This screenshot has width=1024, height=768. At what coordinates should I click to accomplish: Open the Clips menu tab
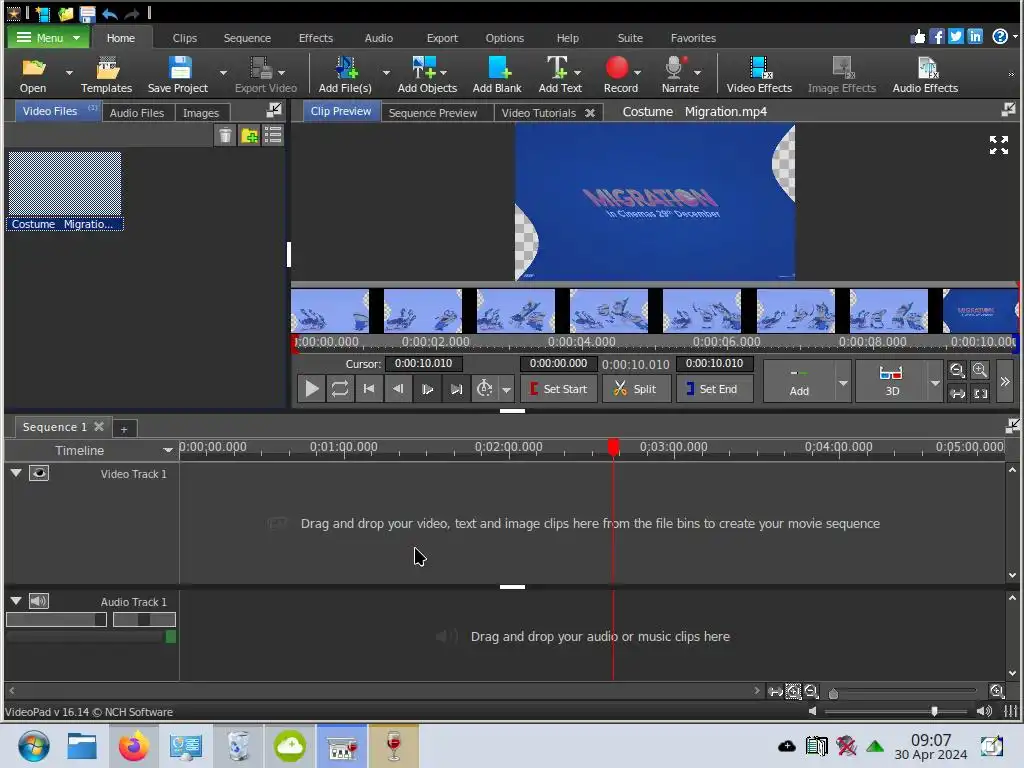click(185, 38)
